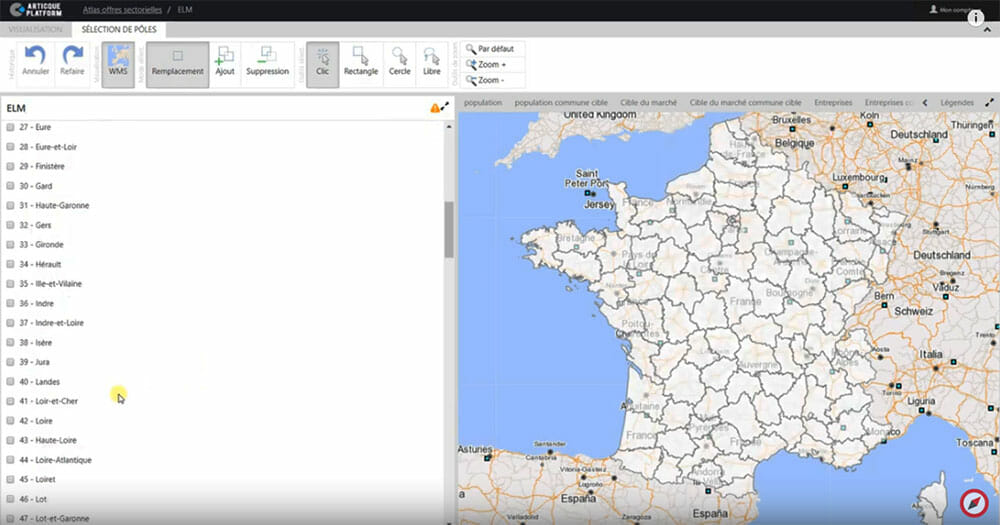
Task: Click the '36 - Indre' list label
Action: [x=36, y=304]
